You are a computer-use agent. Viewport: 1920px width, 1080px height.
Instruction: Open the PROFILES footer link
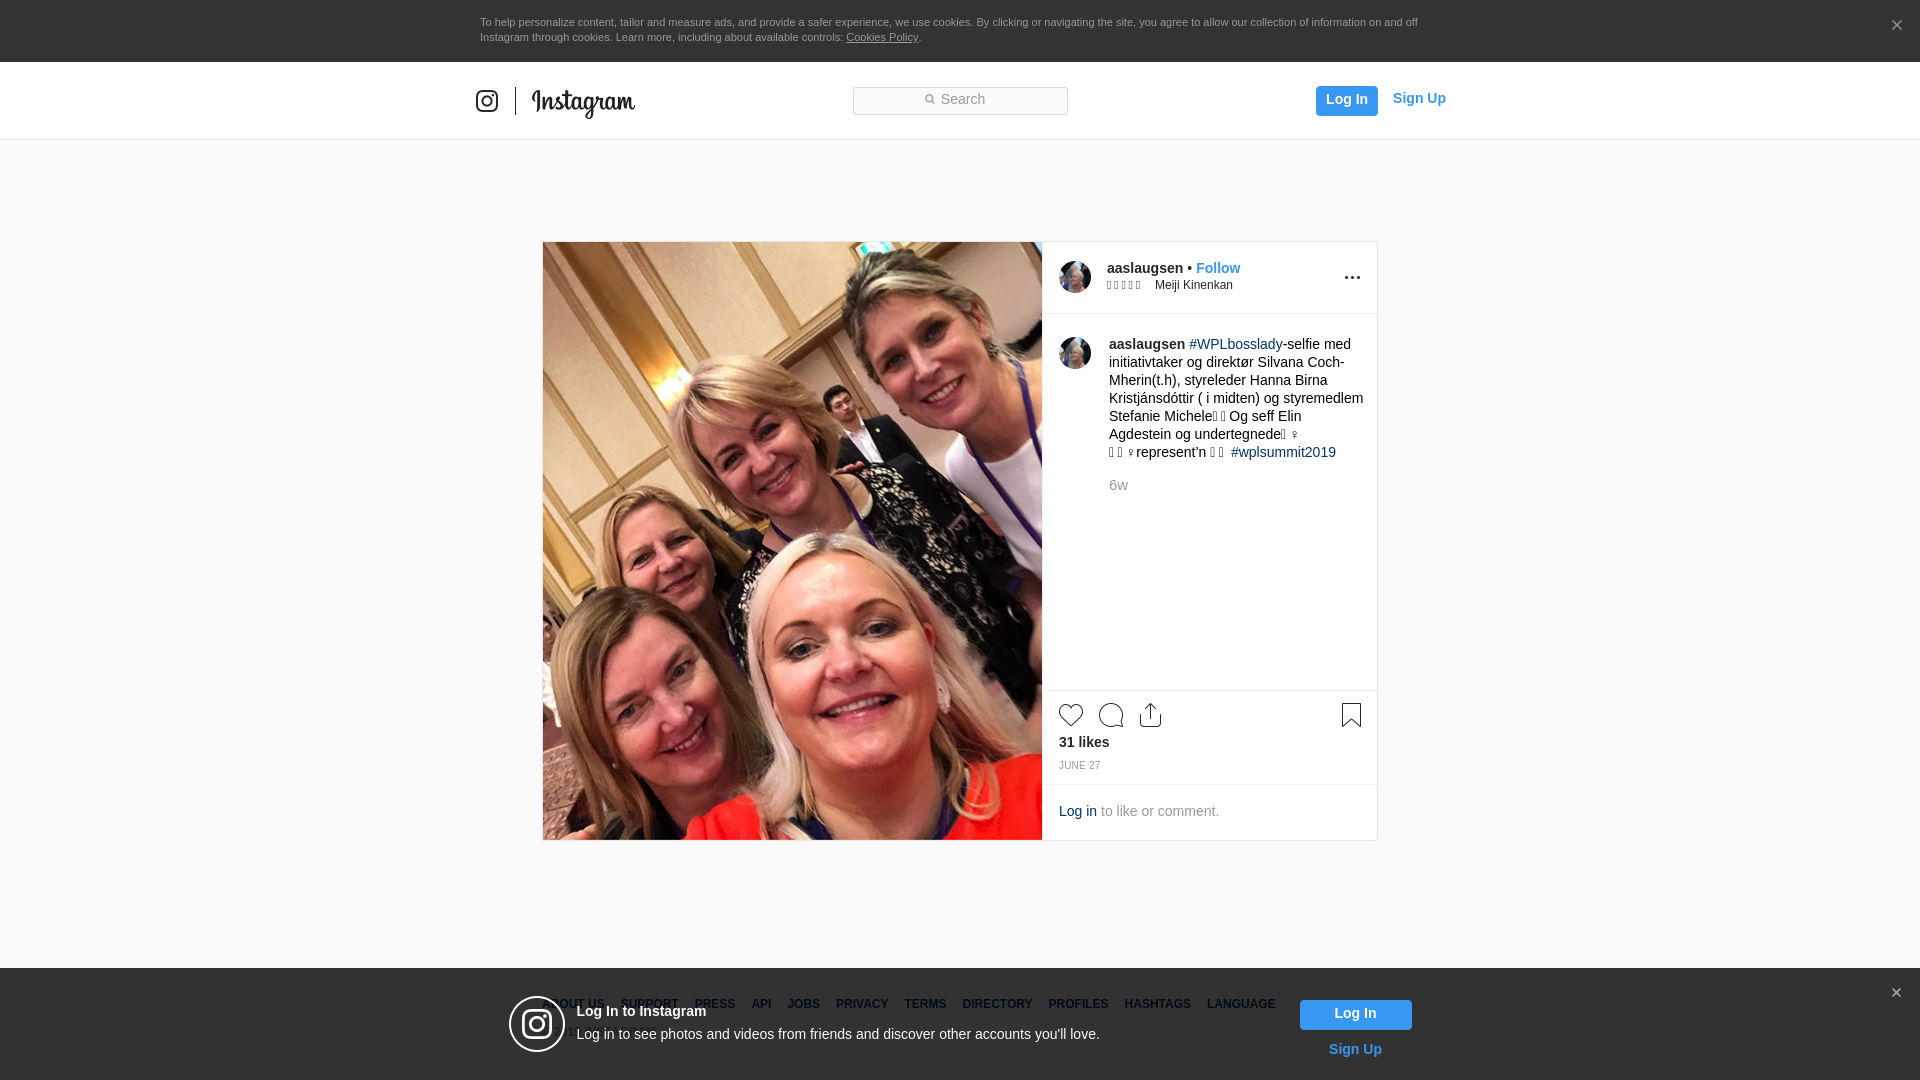(1078, 1004)
